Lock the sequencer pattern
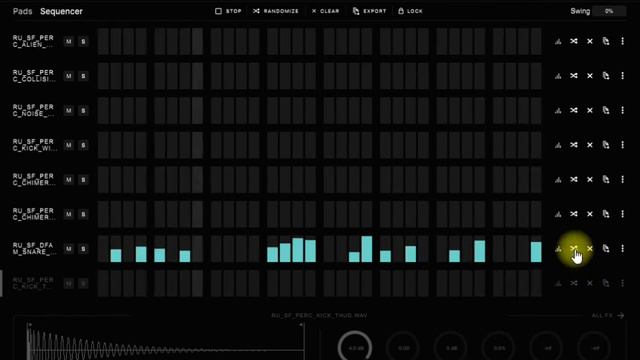640x360 pixels. (x=410, y=11)
